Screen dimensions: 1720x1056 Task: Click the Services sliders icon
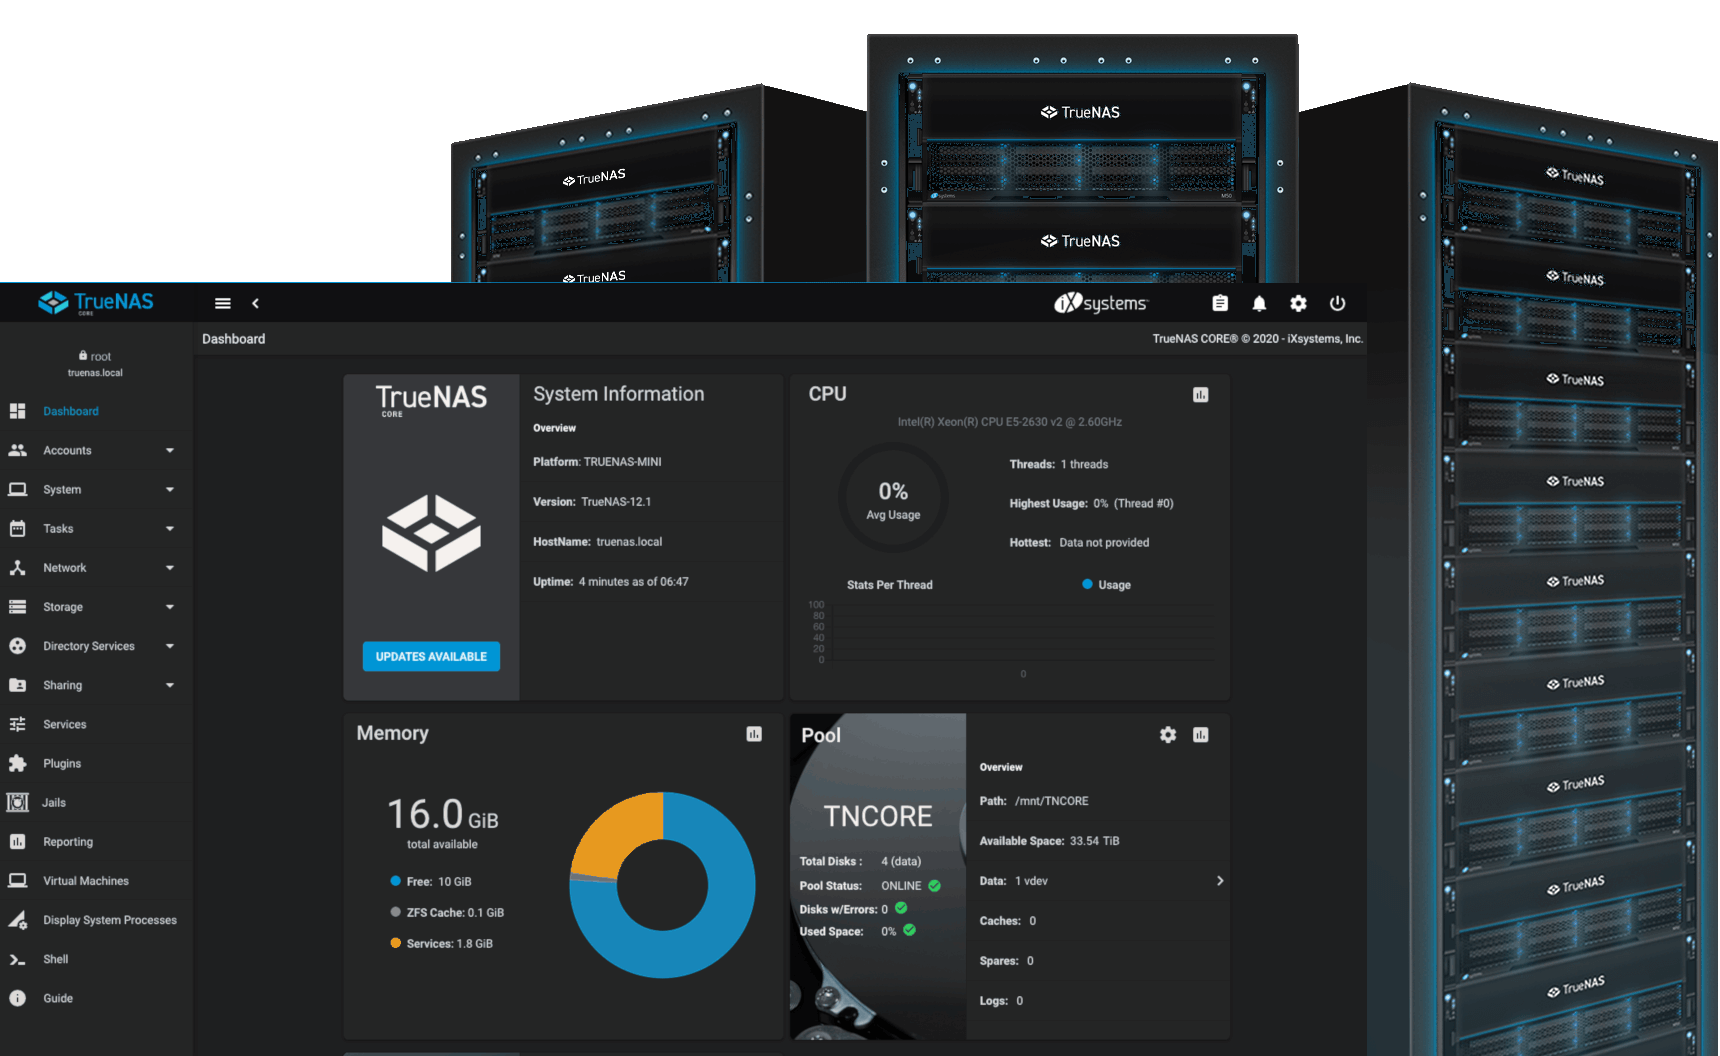pos(17,724)
